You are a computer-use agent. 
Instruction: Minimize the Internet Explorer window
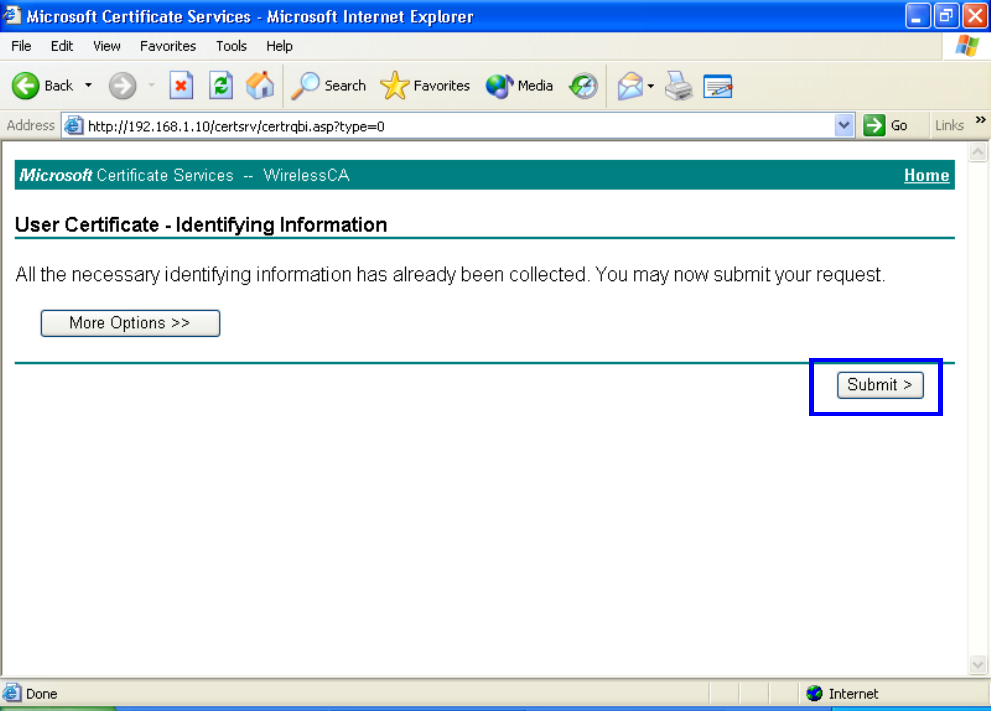(918, 16)
